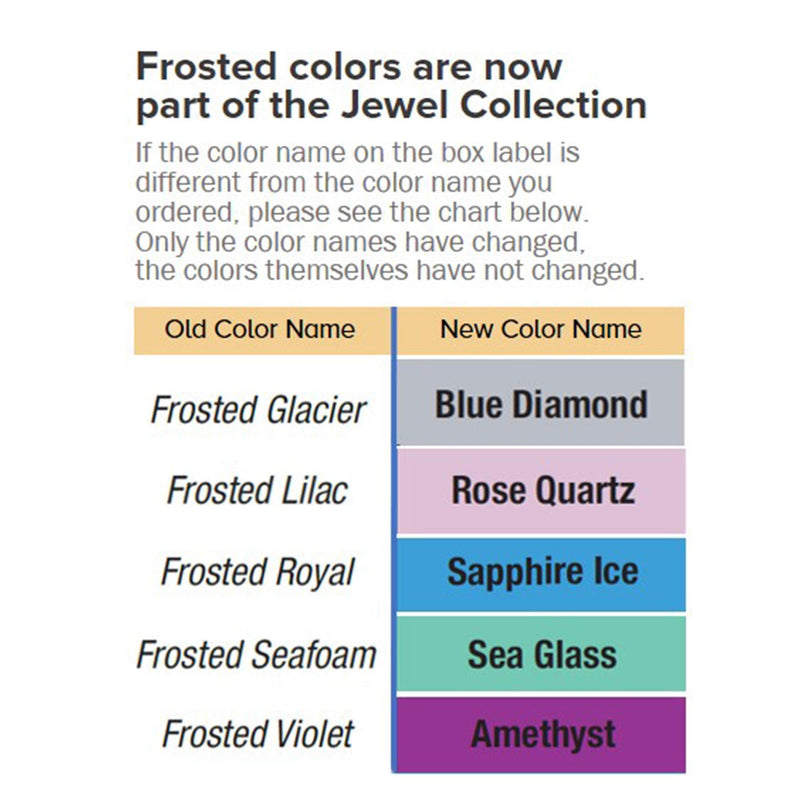
Task: Click the Frosted colors headline
Action: click(x=349, y=67)
